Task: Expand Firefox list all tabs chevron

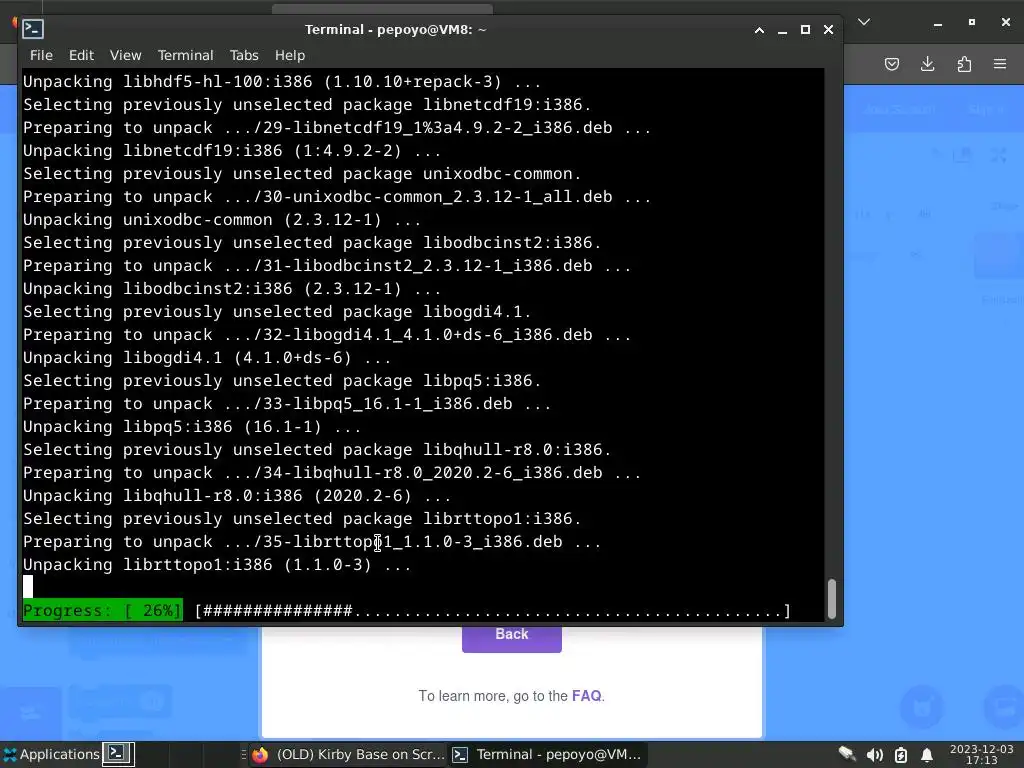Action: point(864,22)
